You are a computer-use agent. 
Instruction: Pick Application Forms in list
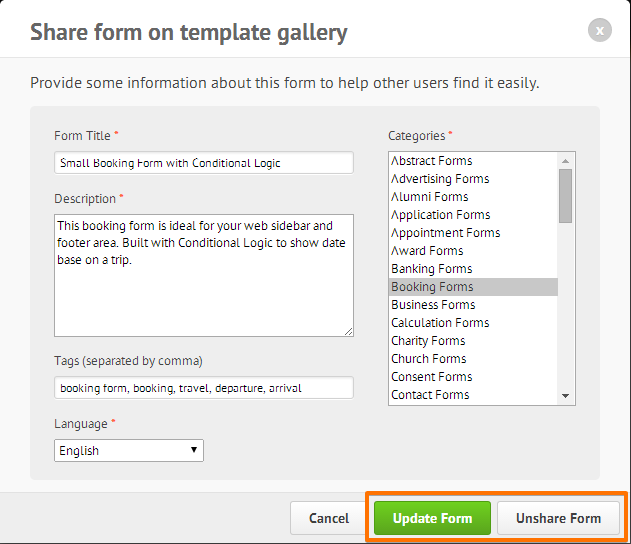(x=440, y=215)
